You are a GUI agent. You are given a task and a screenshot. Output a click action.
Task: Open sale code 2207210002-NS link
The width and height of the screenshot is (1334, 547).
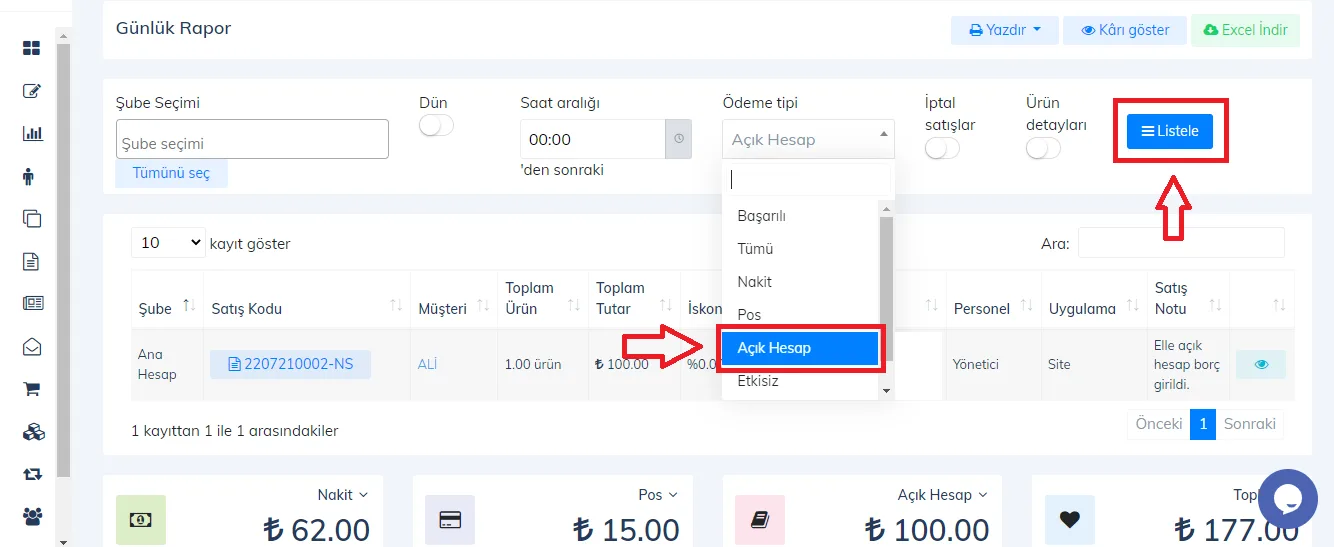290,364
